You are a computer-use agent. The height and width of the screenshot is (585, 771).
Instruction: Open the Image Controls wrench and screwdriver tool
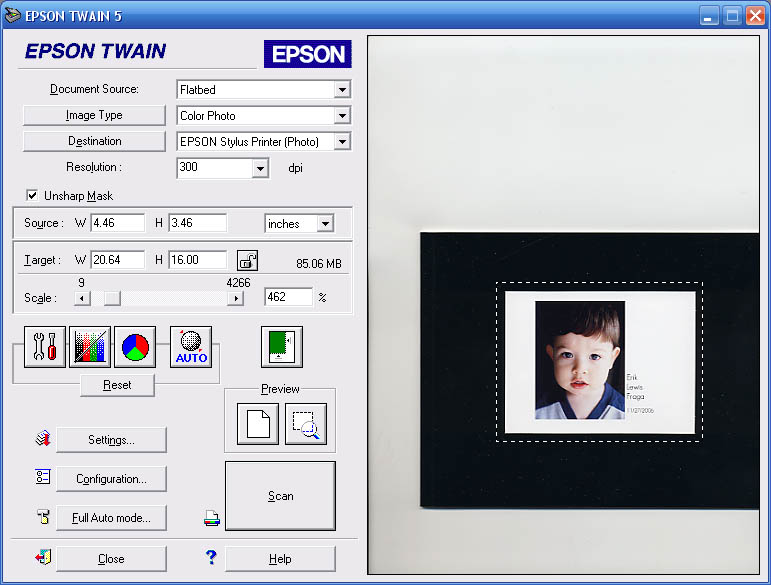(x=45, y=347)
